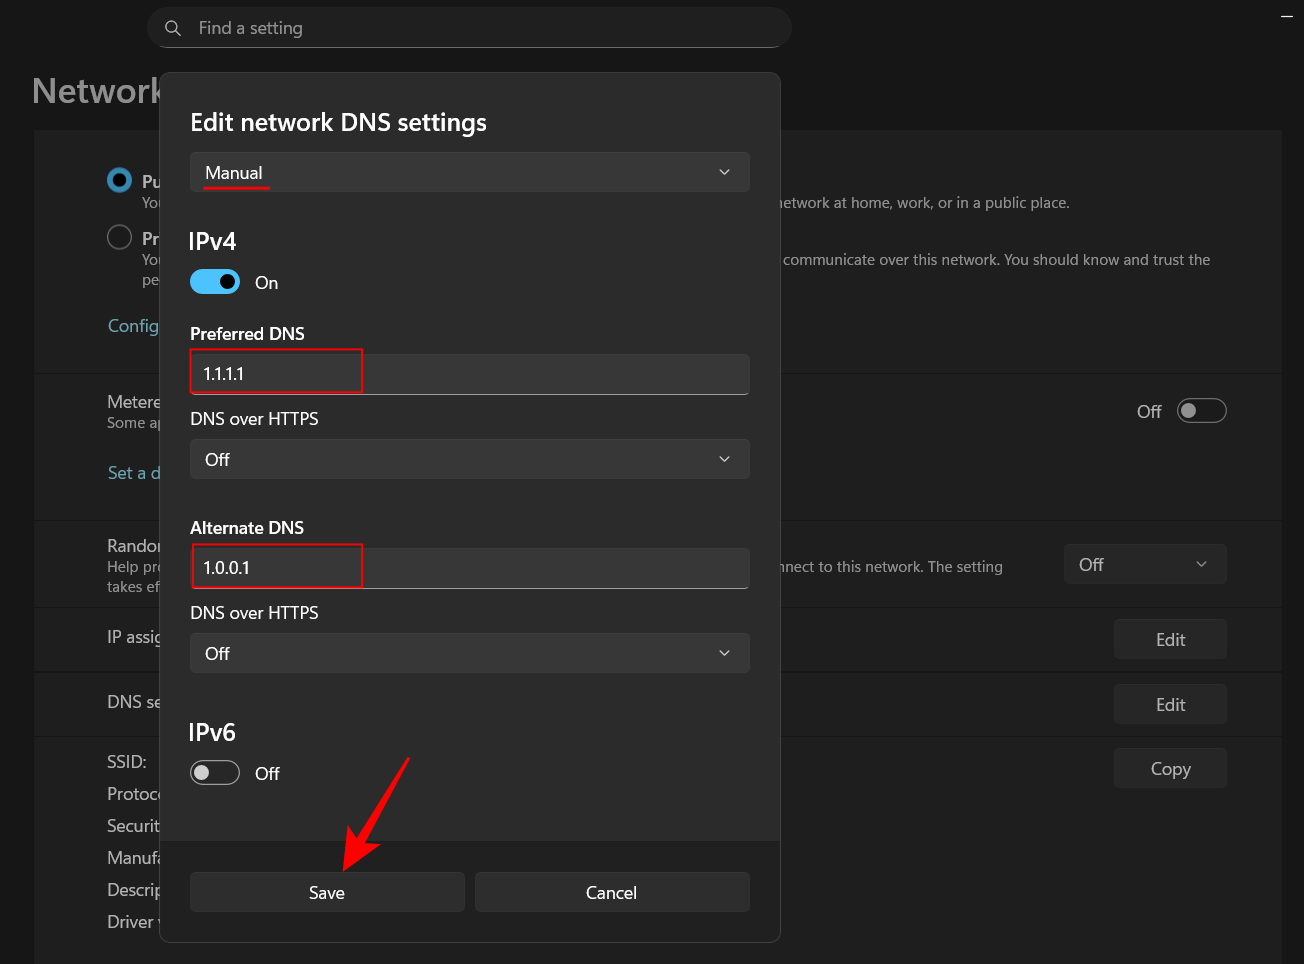Click the Alternate DNS field 1.0.0.1
This screenshot has height=964, width=1304.
pyautogui.click(x=469, y=568)
